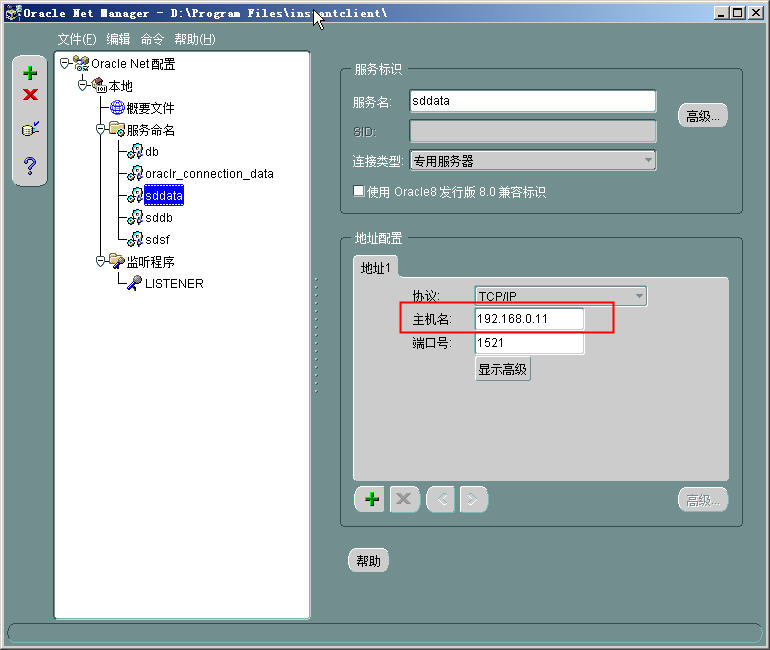770x650 pixels.
Task: Click the 主机名 field with 192.168.0.11
Action: (529, 319)
